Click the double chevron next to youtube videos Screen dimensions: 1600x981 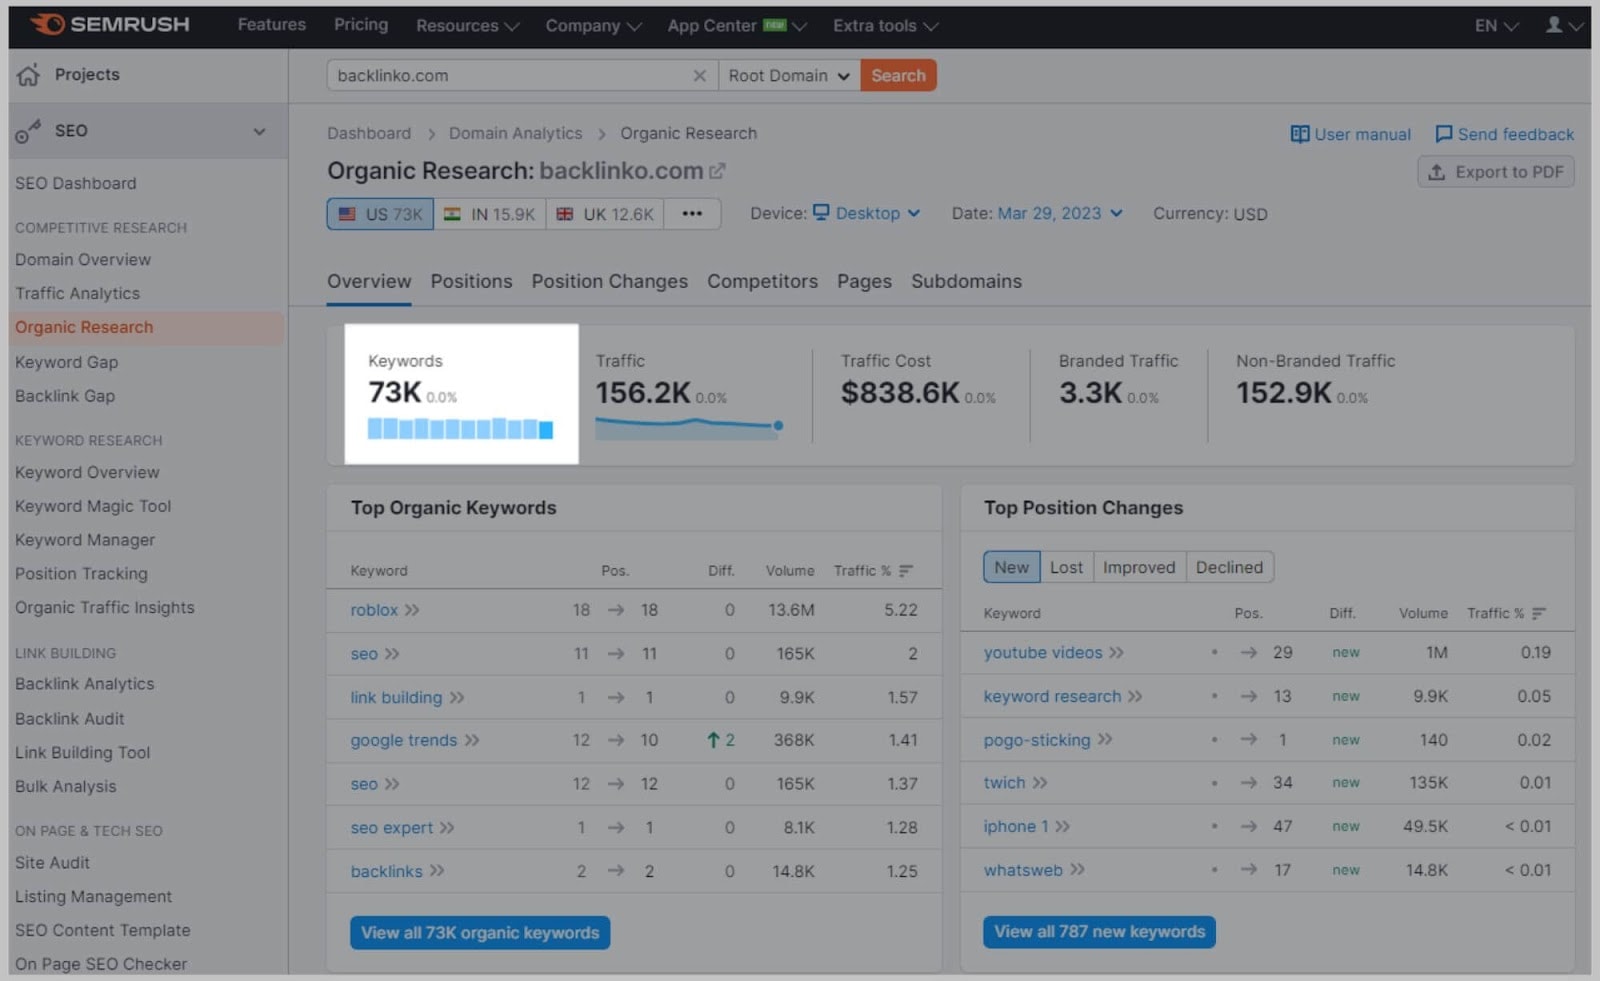(x=1116, y=653)
